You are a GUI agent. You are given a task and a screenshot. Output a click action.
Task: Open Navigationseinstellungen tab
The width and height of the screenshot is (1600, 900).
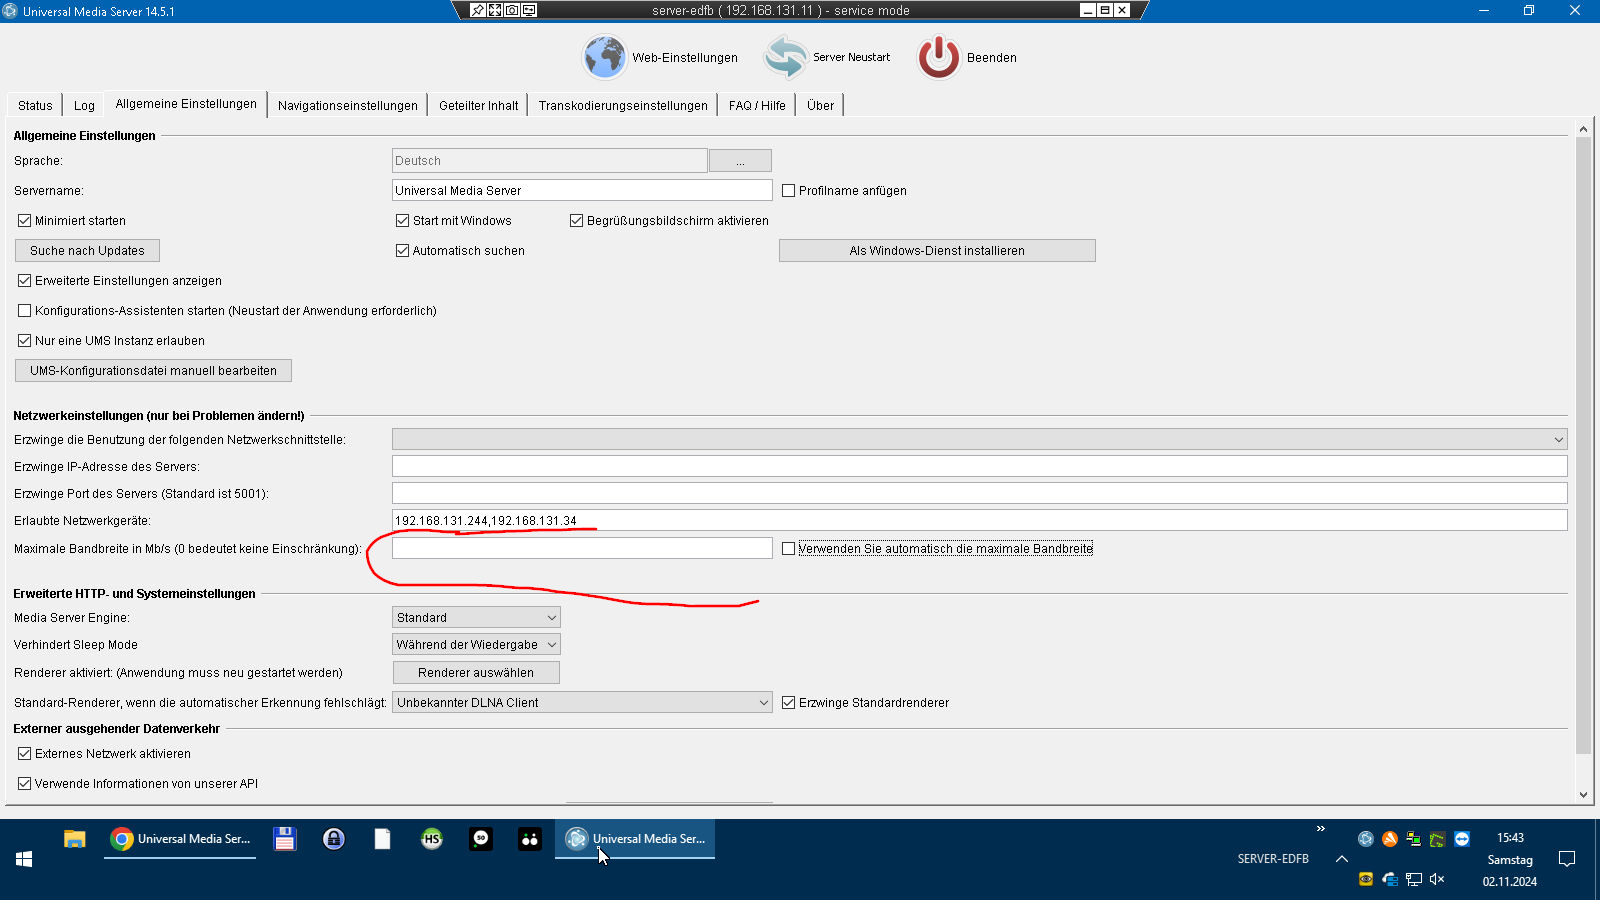point(348,105)
